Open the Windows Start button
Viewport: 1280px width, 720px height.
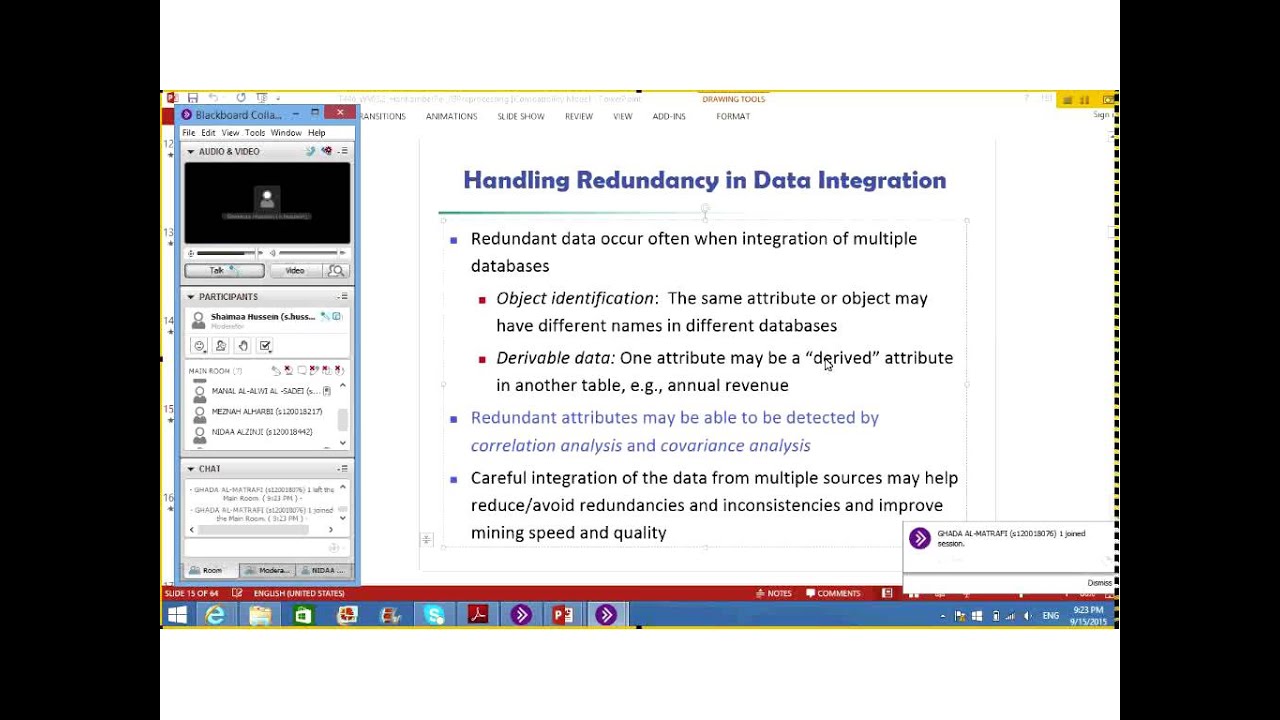coord(177,616)
